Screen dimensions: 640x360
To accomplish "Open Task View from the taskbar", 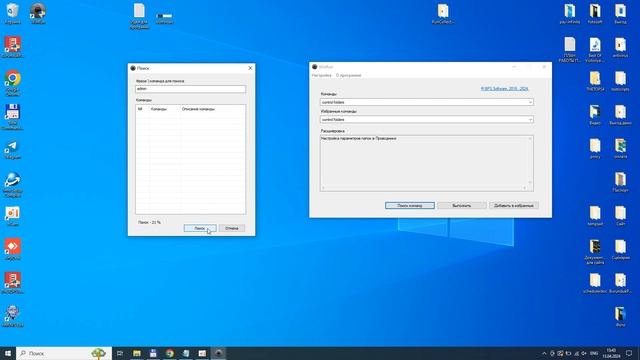I will (120, 353).
